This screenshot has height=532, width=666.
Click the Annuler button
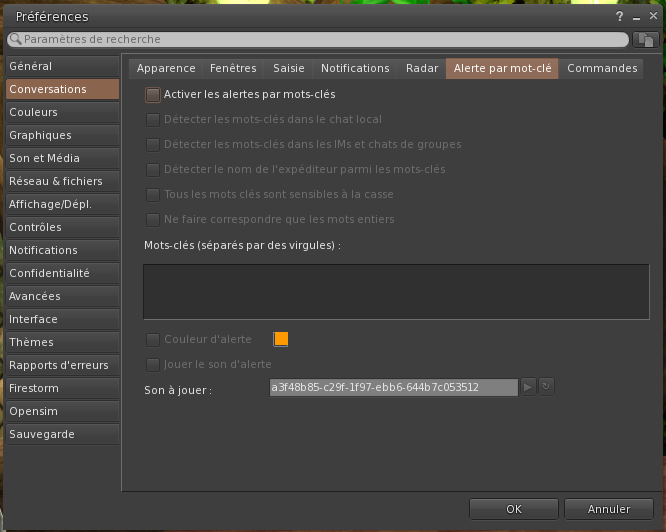(609, 509)
